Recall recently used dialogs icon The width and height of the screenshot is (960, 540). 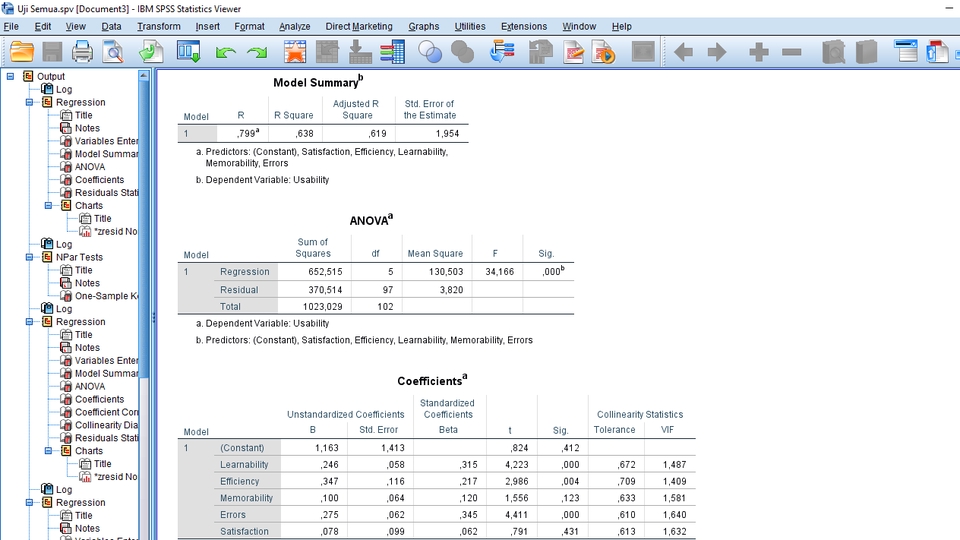189,52
